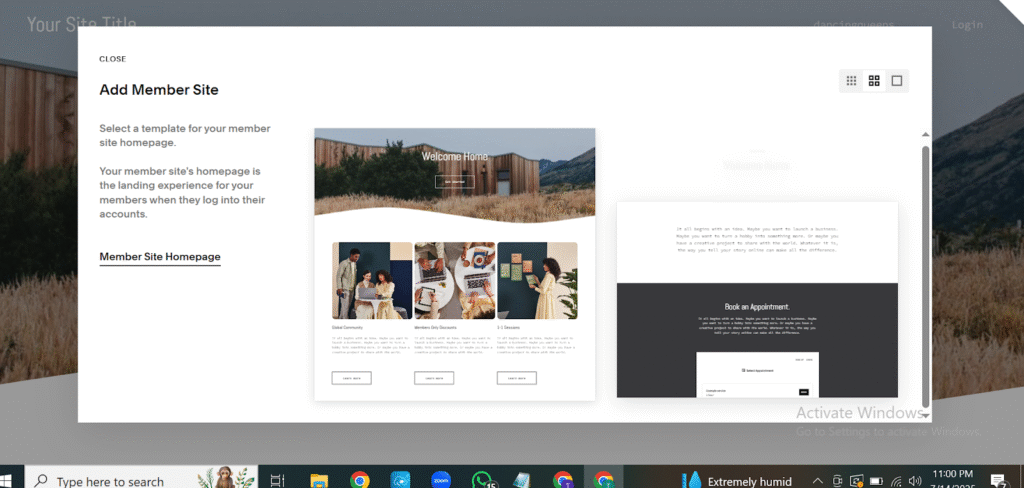
Task: Close the Add Member Site dialog
Action: pos(112,59)
